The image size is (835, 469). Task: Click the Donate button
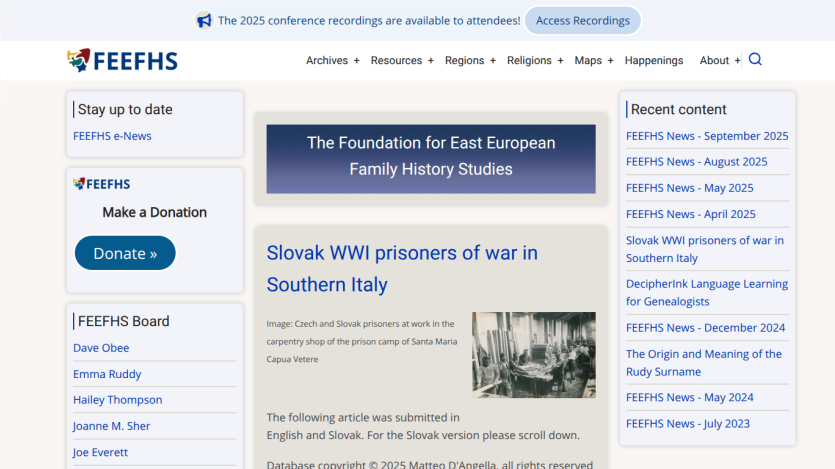click(x=125, y=253)
